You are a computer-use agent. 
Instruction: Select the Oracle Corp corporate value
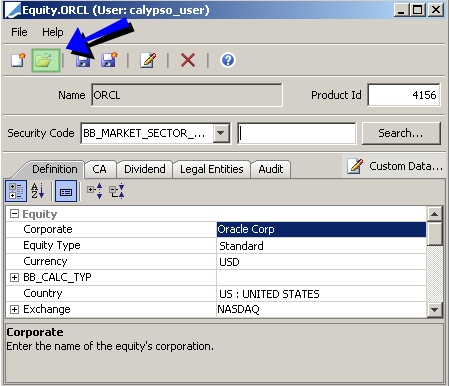[x=321, y=229]
